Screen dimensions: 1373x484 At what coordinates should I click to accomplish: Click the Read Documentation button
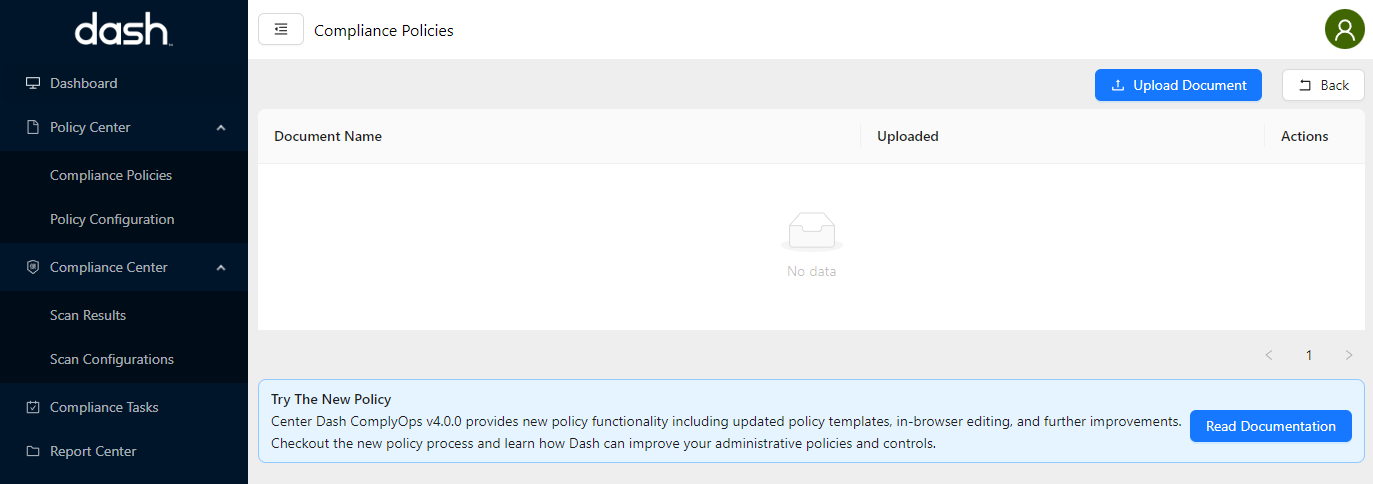click(1270, 426)
